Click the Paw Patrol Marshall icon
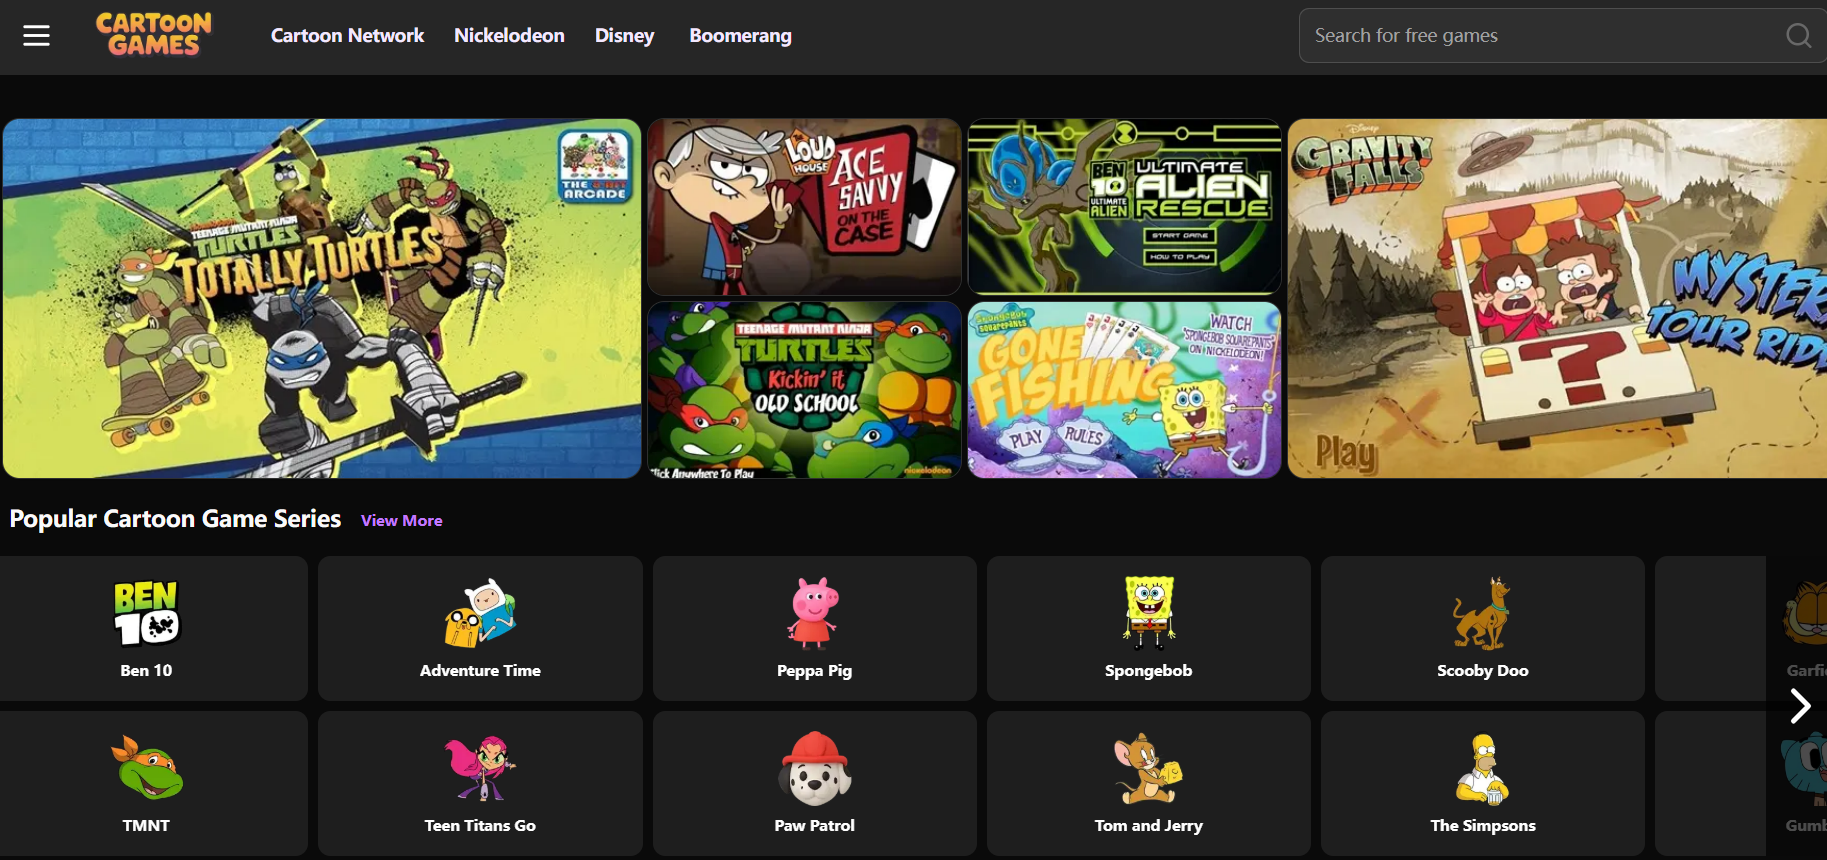This screenshot has width=1827, height=860. click(814, 768)
